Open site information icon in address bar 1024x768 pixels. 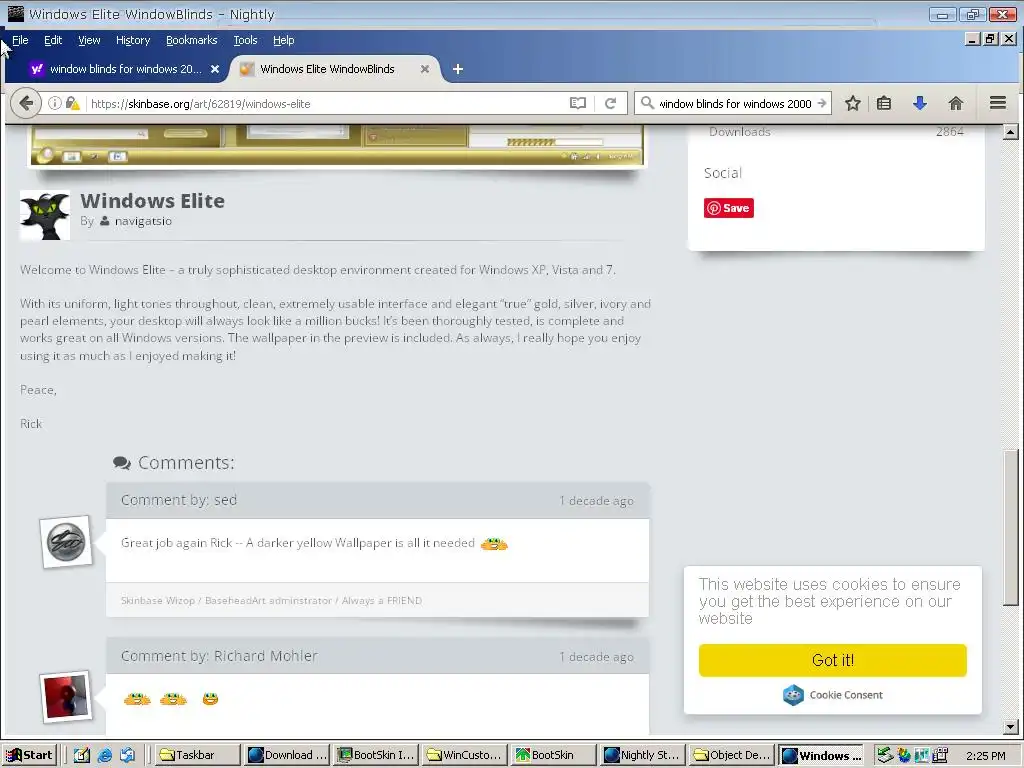point(55,103)
